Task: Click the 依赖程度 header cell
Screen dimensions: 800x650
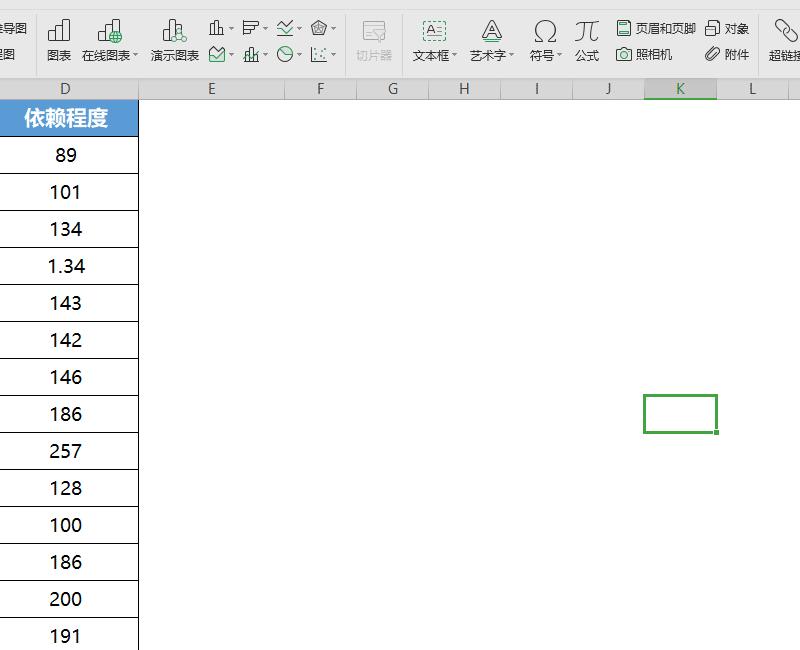Action: tap(69, 118)
